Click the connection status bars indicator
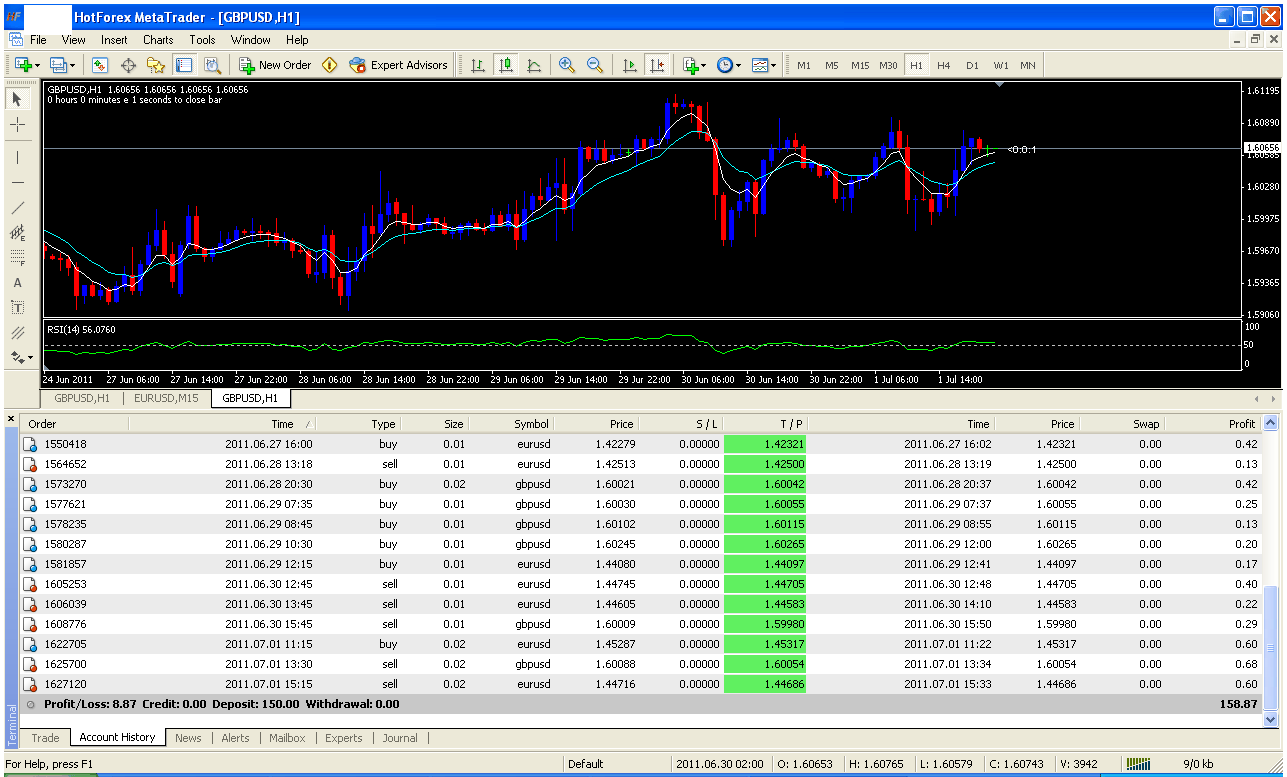 tap(1138, 764)
